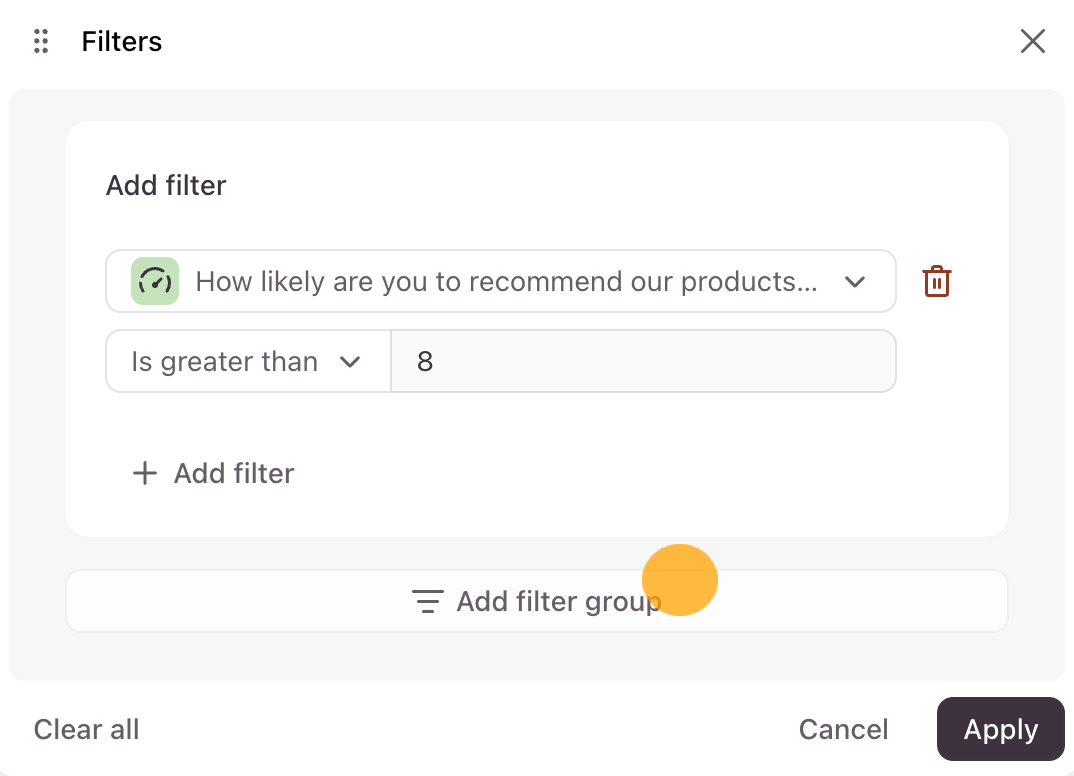The width and height of the screenshot is (1074, 776).
Task: Click the truncated question text in selector
Action: [506, 281]
